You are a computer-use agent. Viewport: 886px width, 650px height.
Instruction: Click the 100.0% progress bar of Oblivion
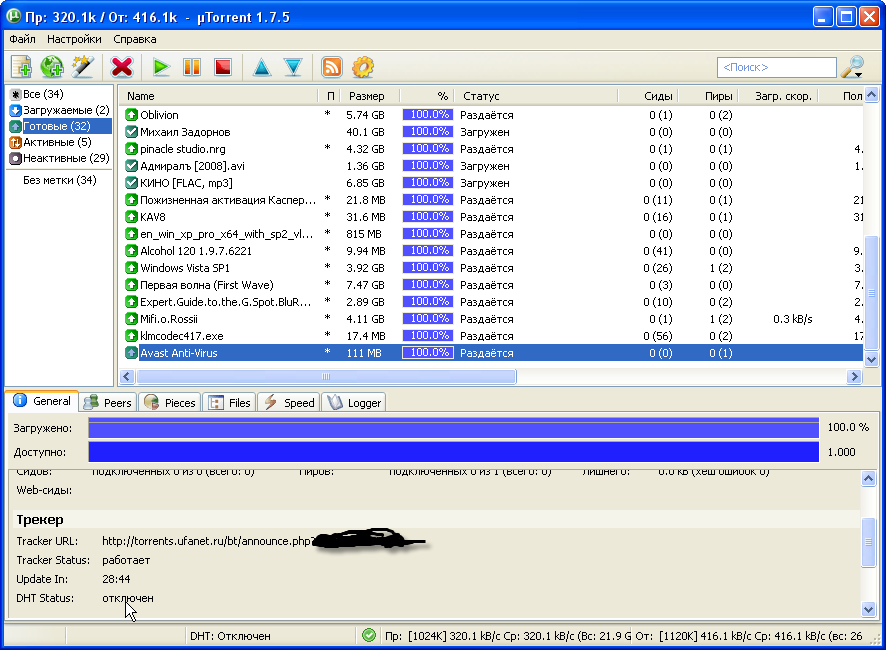click(x=427, y=115)
